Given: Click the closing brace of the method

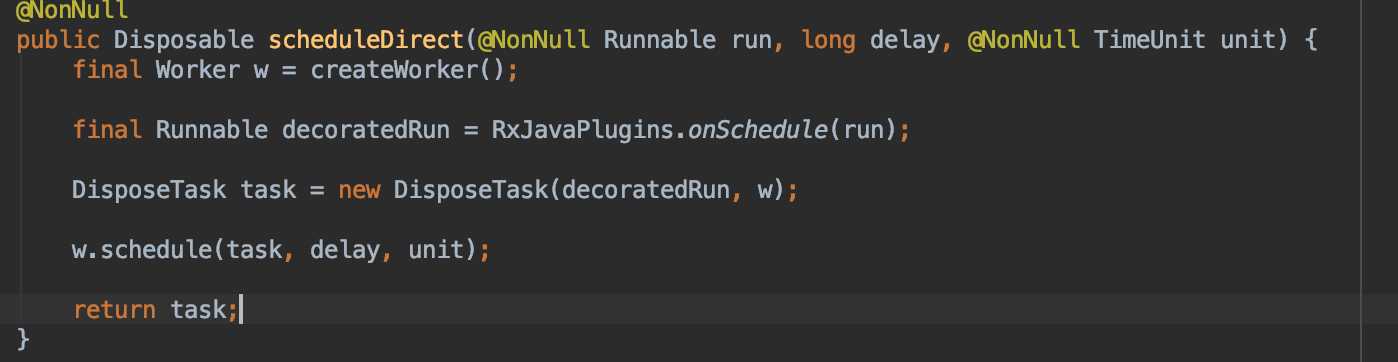Looking at the screenshot, I should click(24, 339).
